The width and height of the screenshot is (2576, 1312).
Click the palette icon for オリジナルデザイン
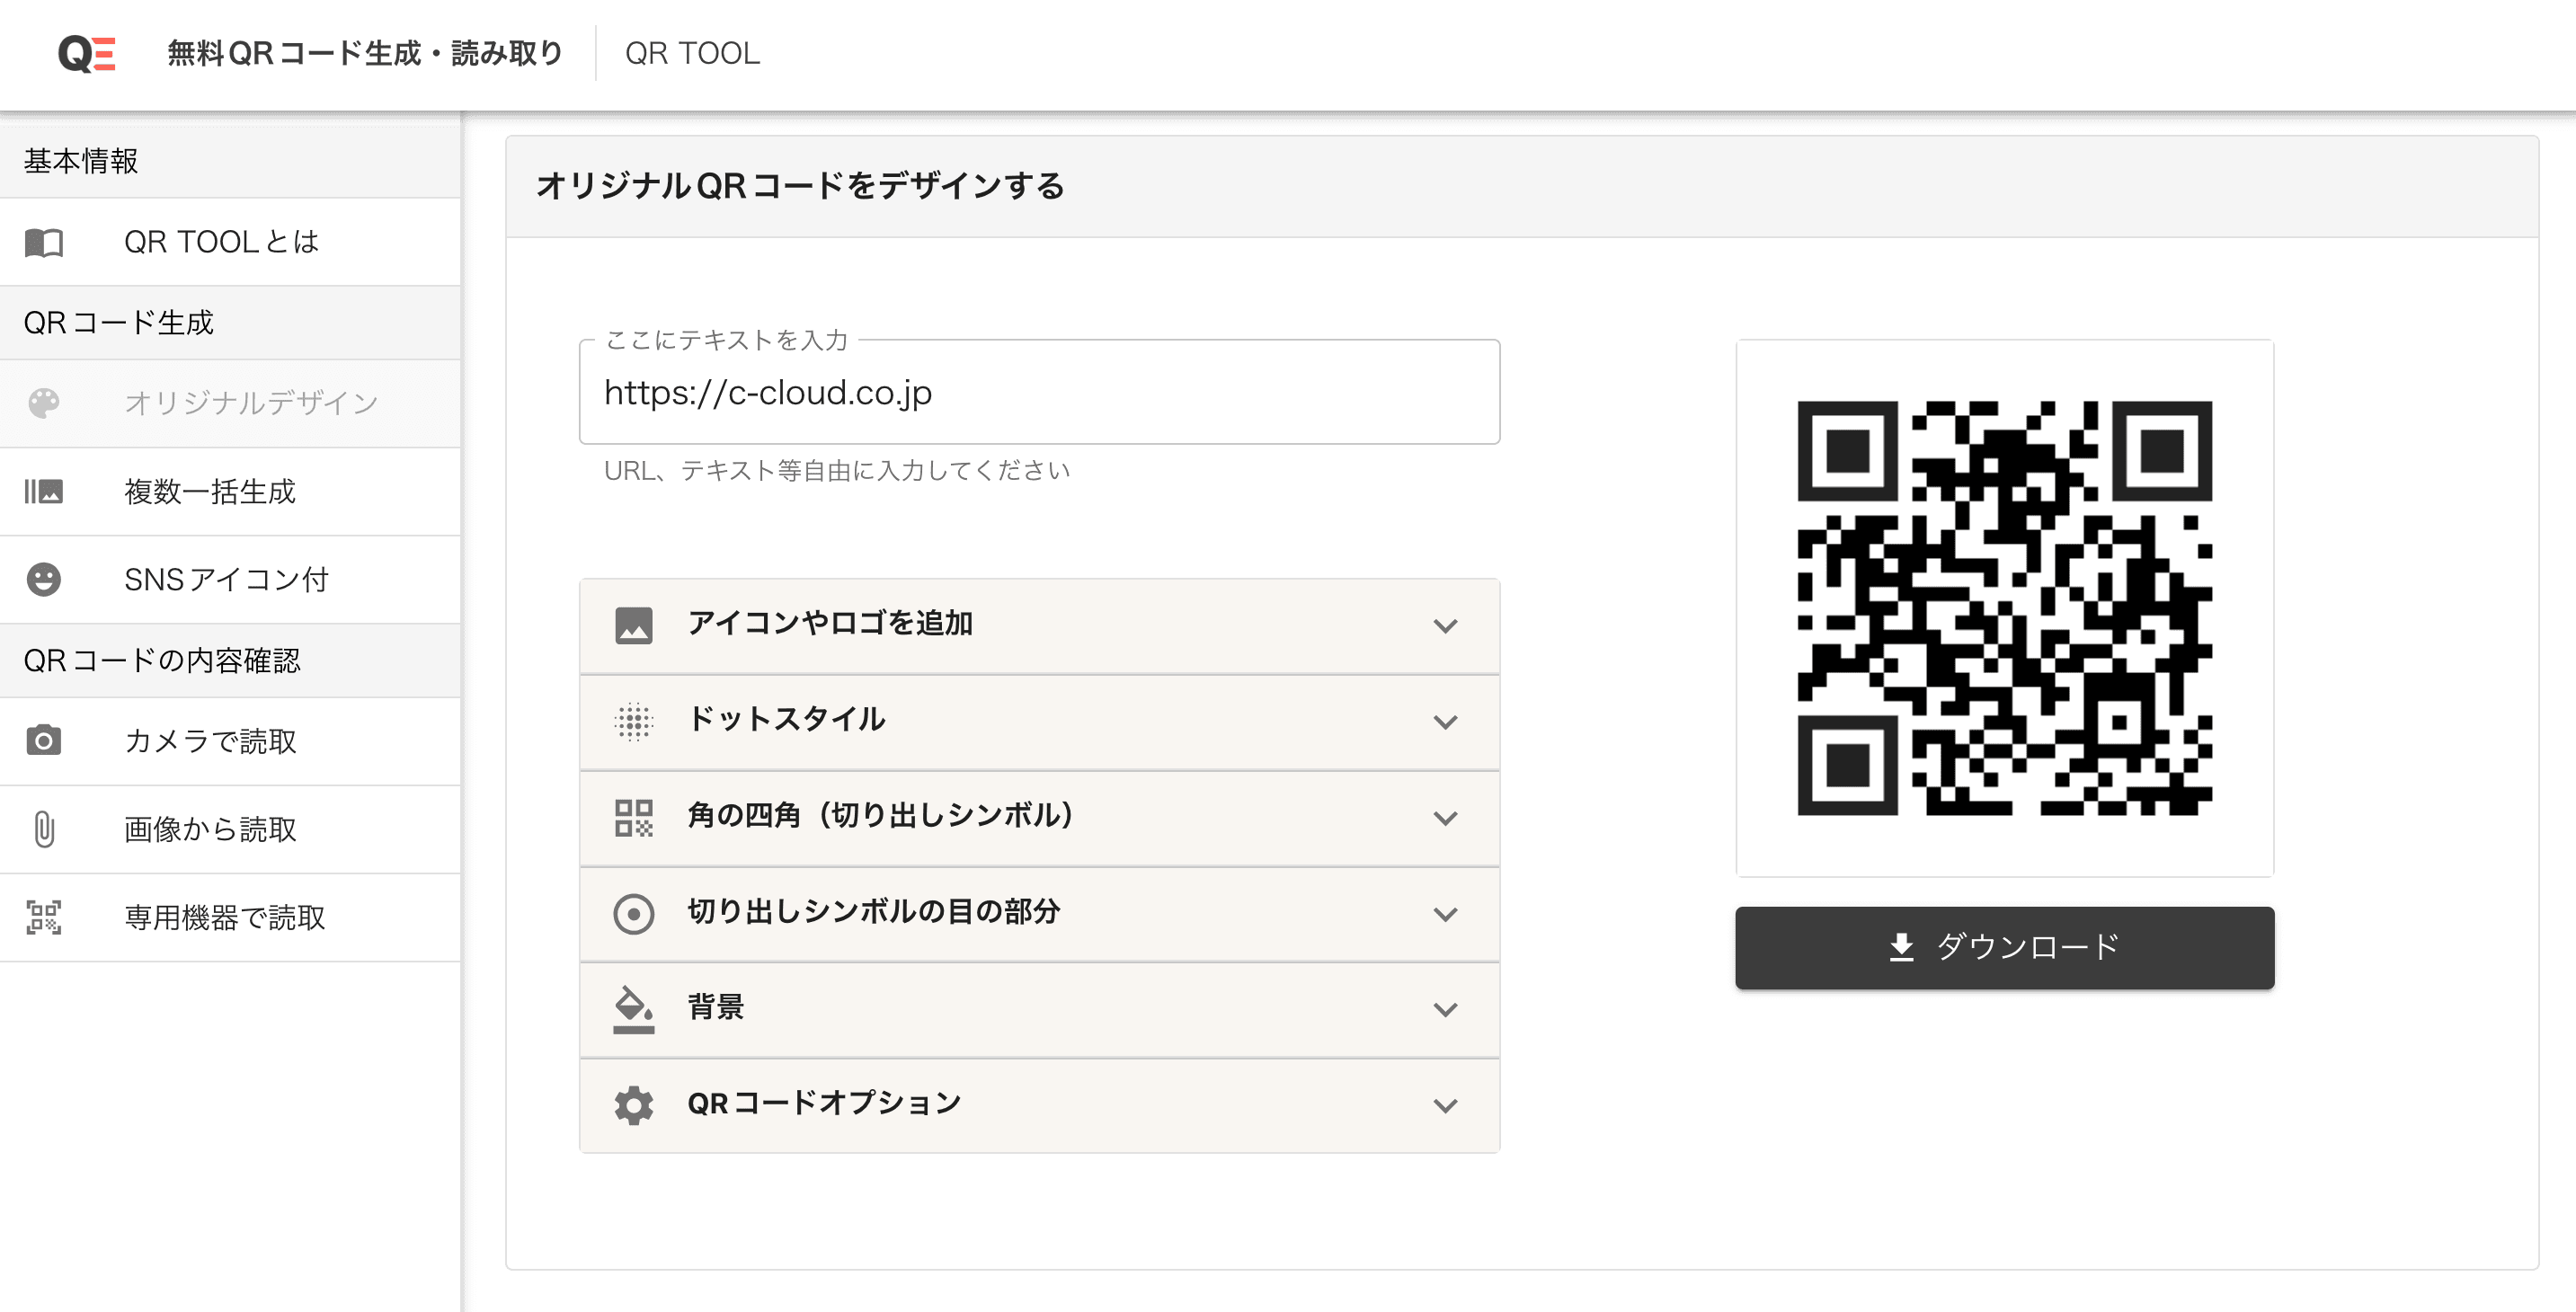(x=44, y=403)
